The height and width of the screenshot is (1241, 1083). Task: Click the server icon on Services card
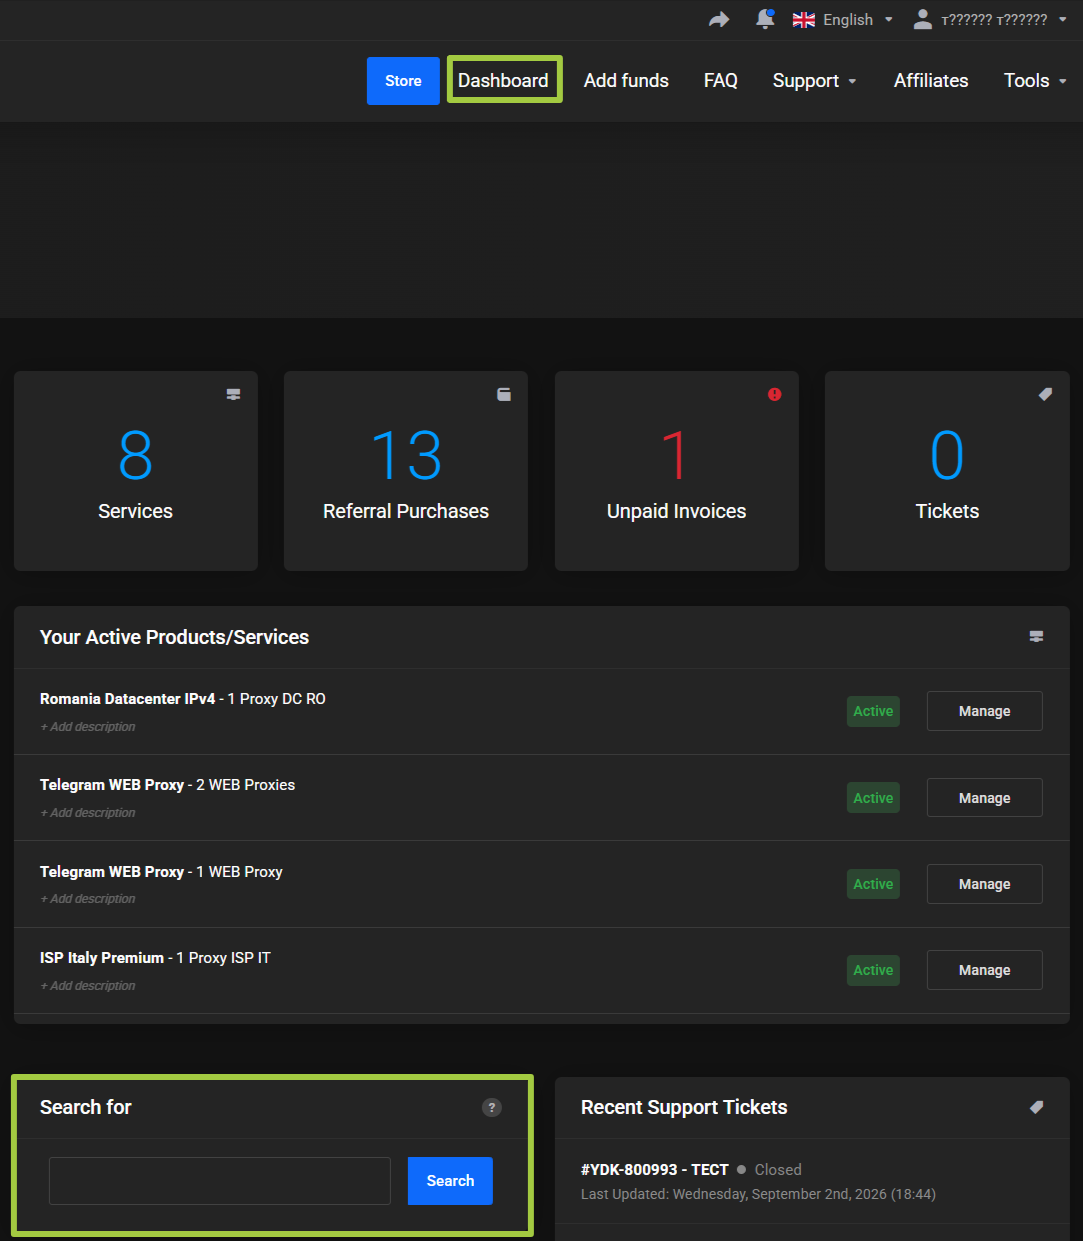point(233,394)
